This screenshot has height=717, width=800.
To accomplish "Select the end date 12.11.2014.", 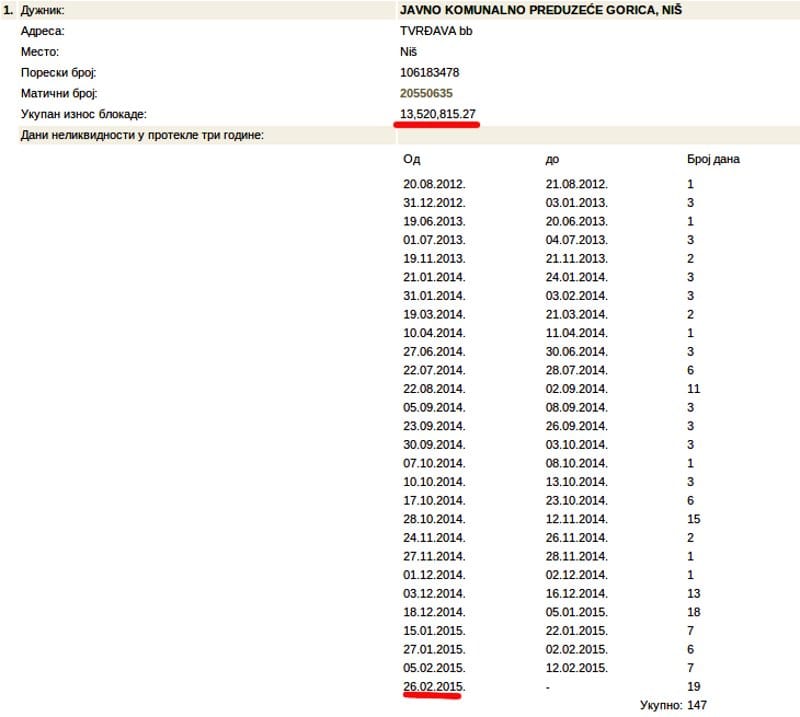I will 576,519.
